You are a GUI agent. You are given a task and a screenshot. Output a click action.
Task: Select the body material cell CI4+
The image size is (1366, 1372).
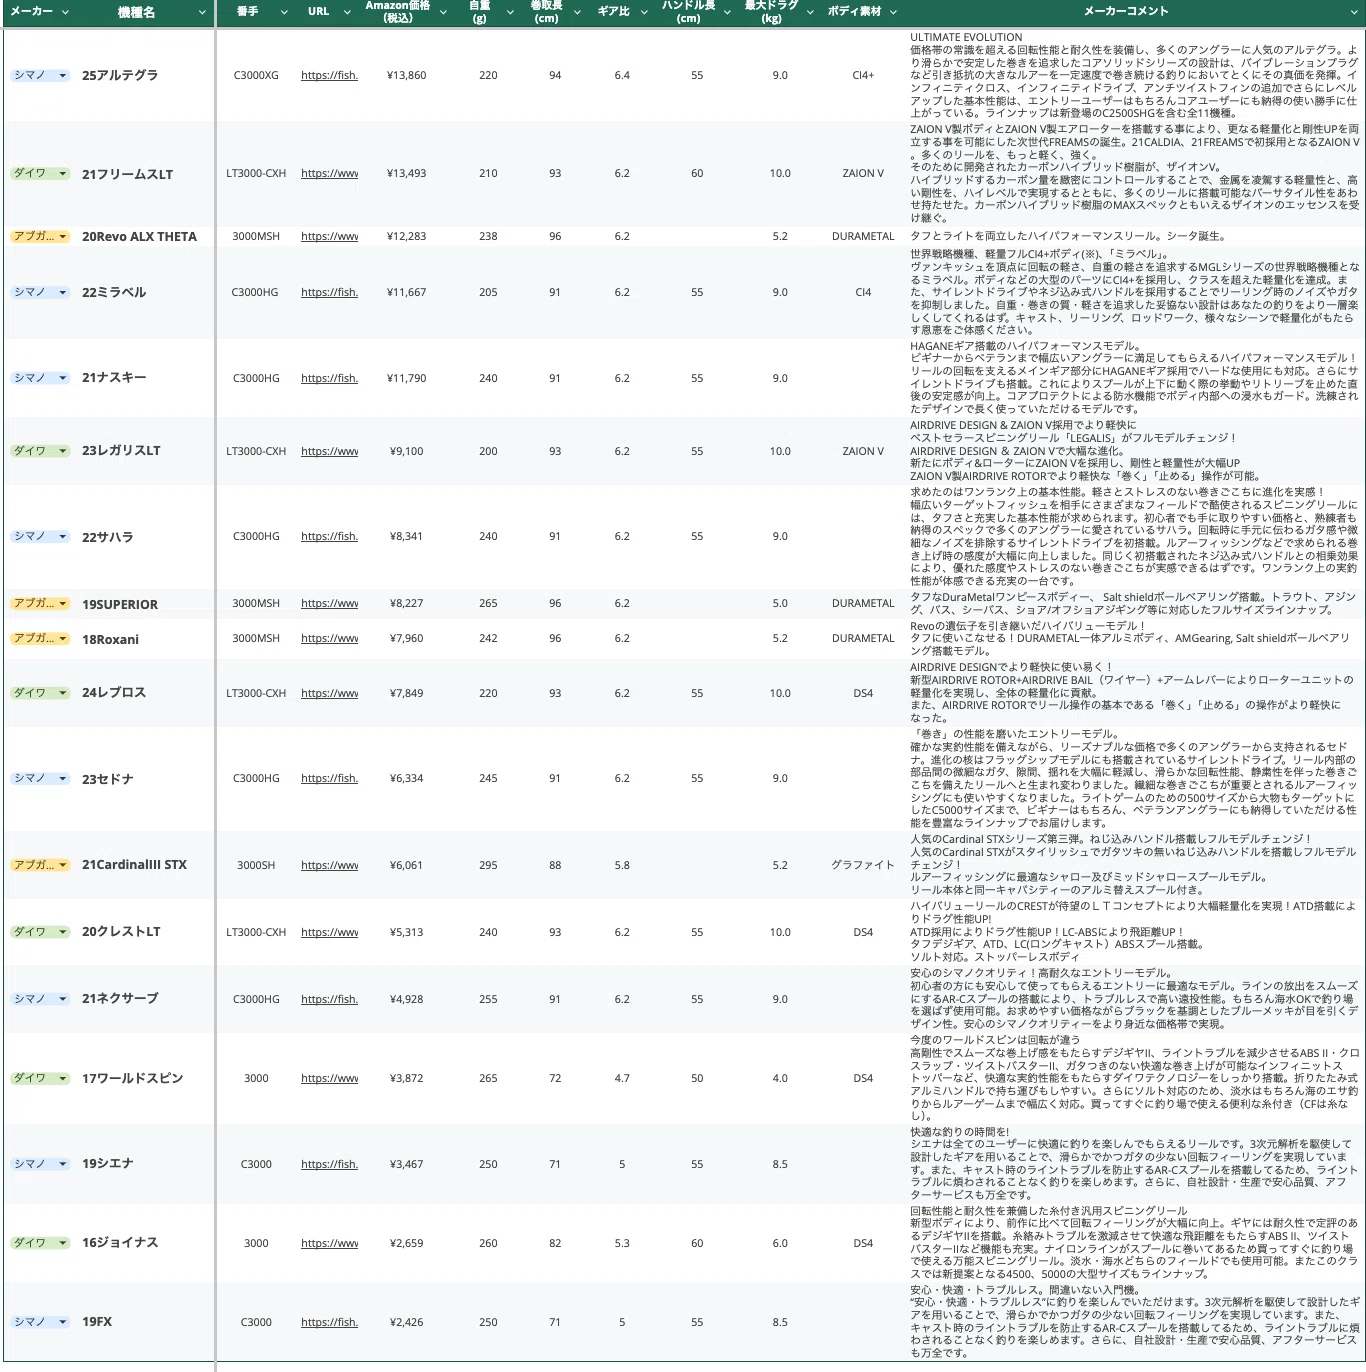(x=863, y=75)
